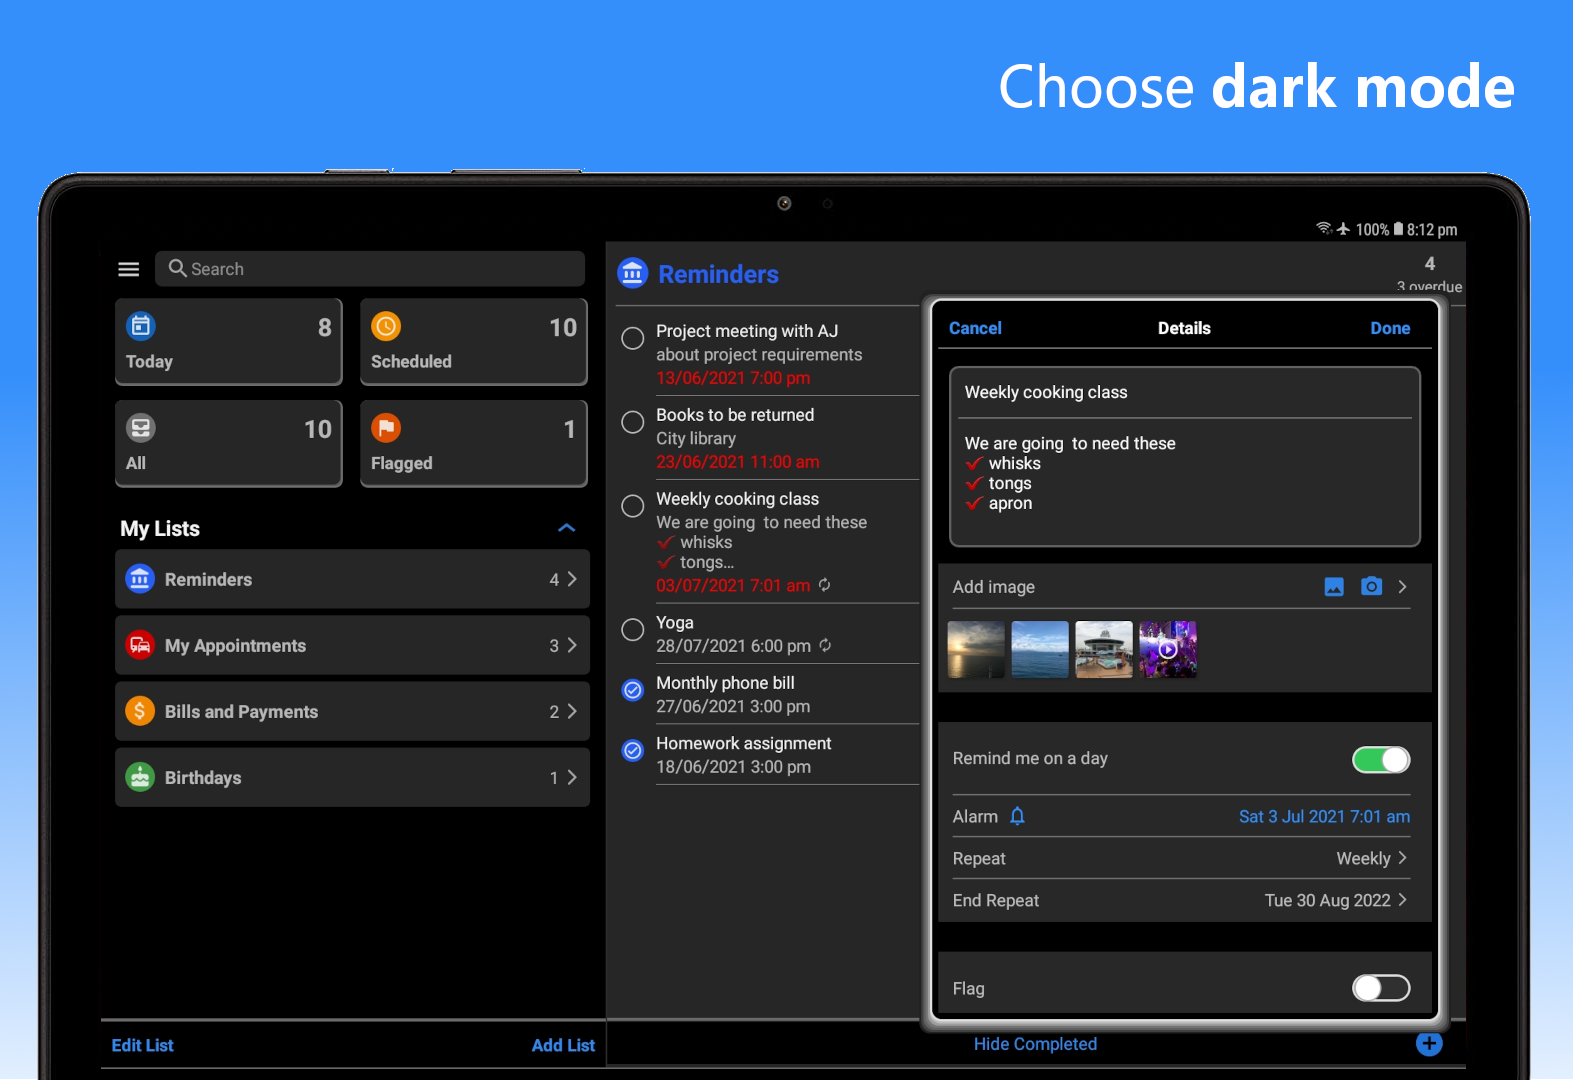The width and height of the screenshot is (1573, 1080).
Task: Tap the camera icon in Add image
Action: click(x=1371, y=587)
